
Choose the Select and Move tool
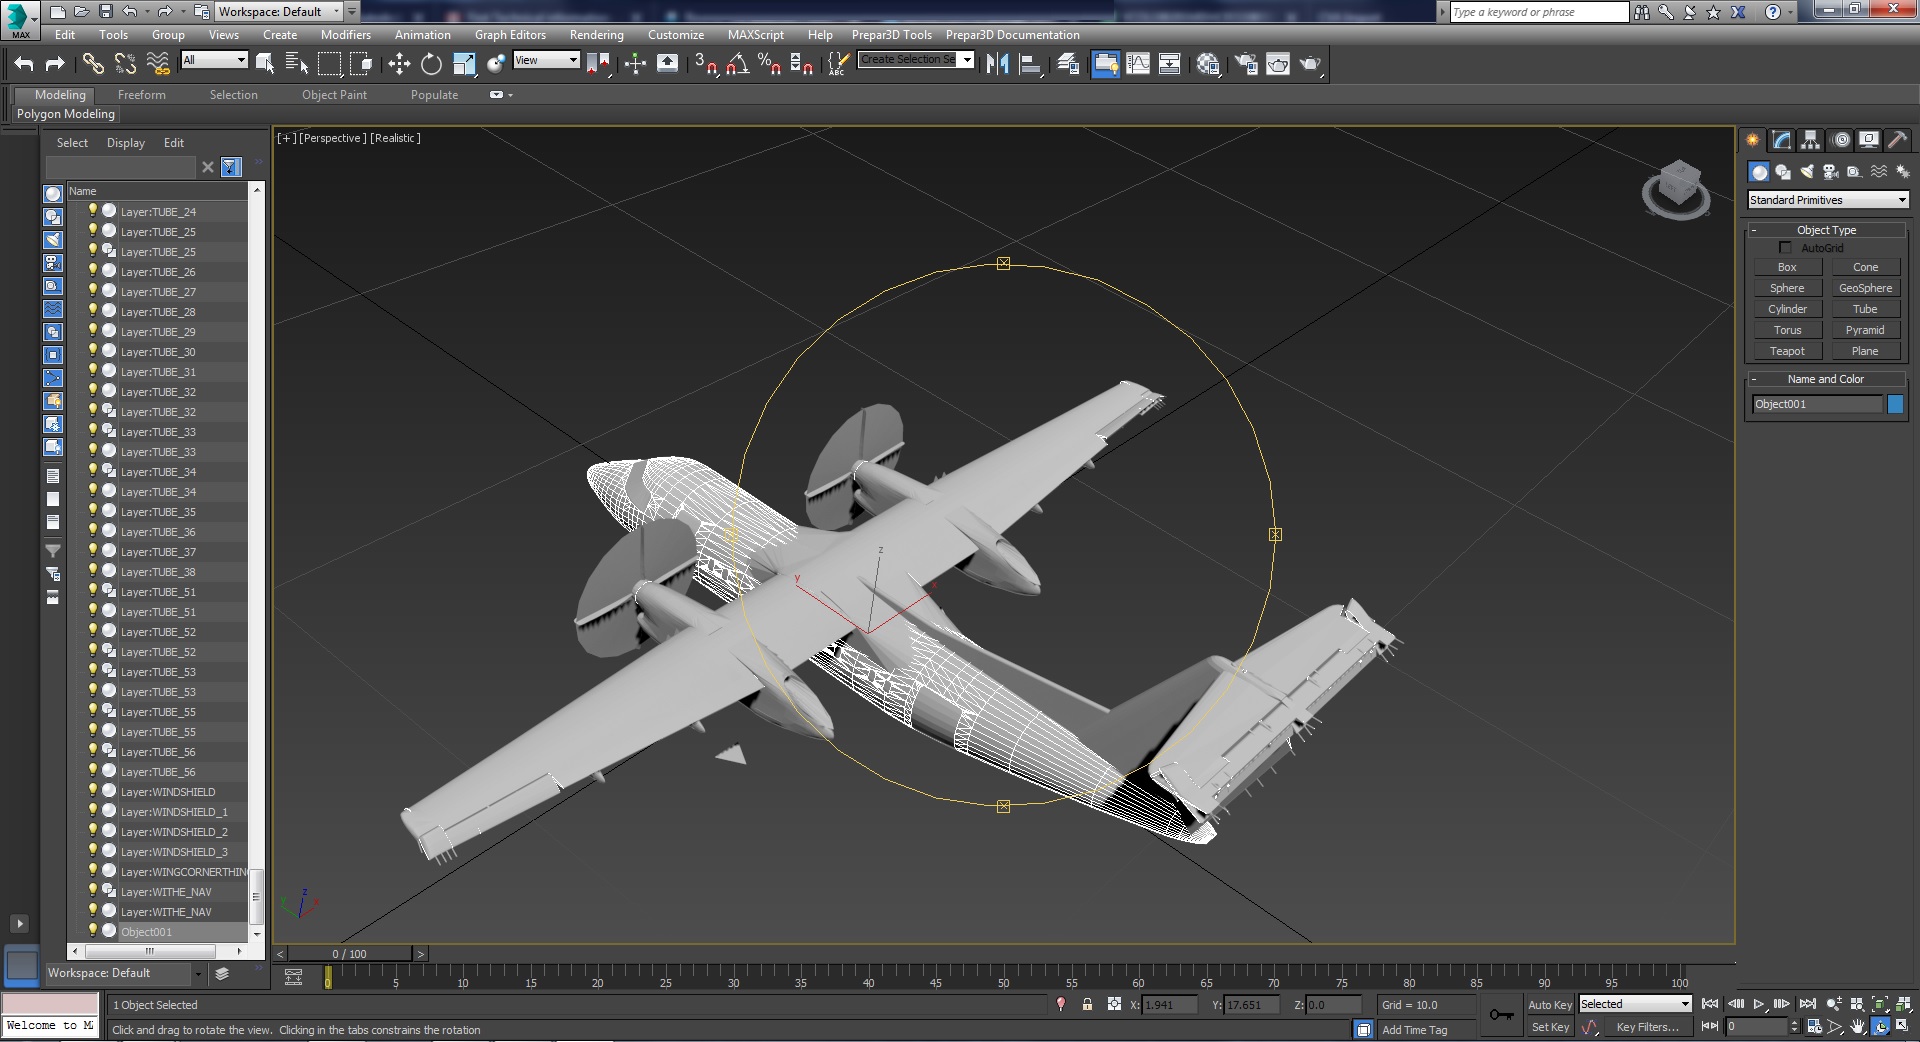pyautogui.click(x=399, y=64)
